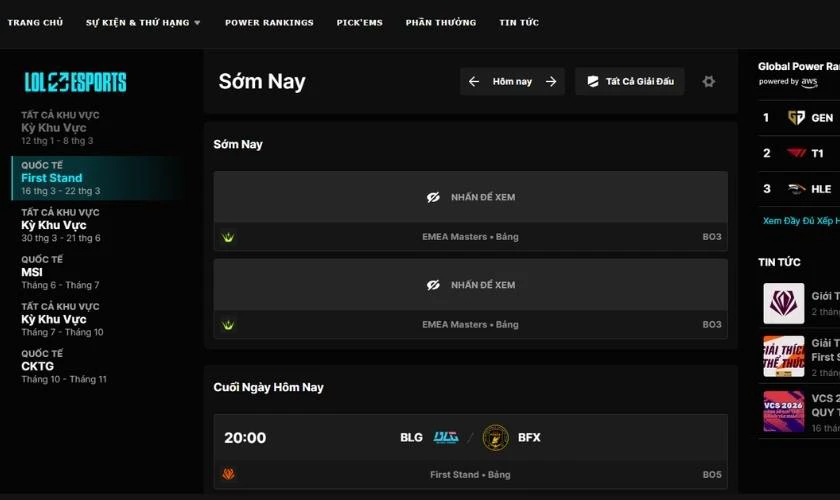
Task: Go to next day with right arrow
Action: (551, 82)
